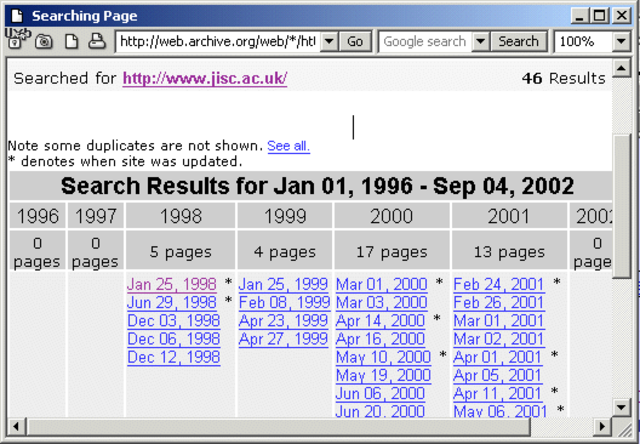
Task: Open the http://www.jisc.ac.uk/ link
Action: point(205,78)
